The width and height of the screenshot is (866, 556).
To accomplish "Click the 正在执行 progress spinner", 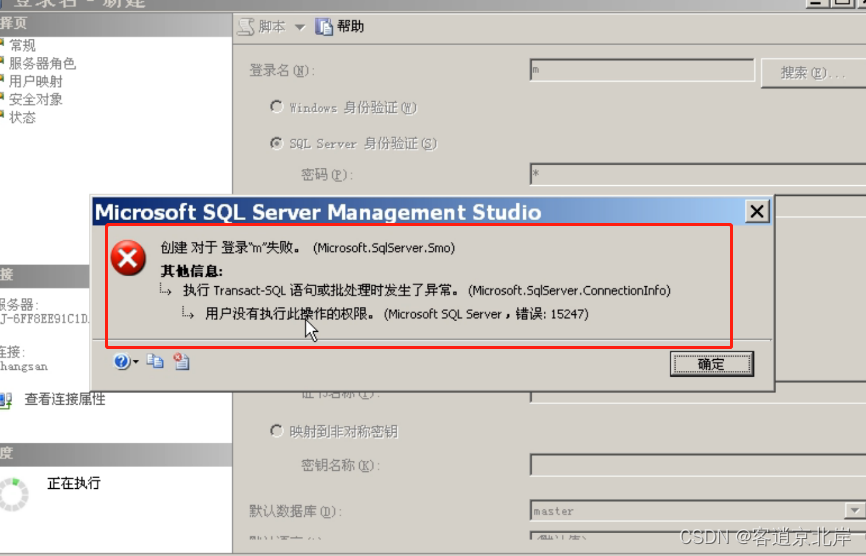I will (x=13, y=494).
